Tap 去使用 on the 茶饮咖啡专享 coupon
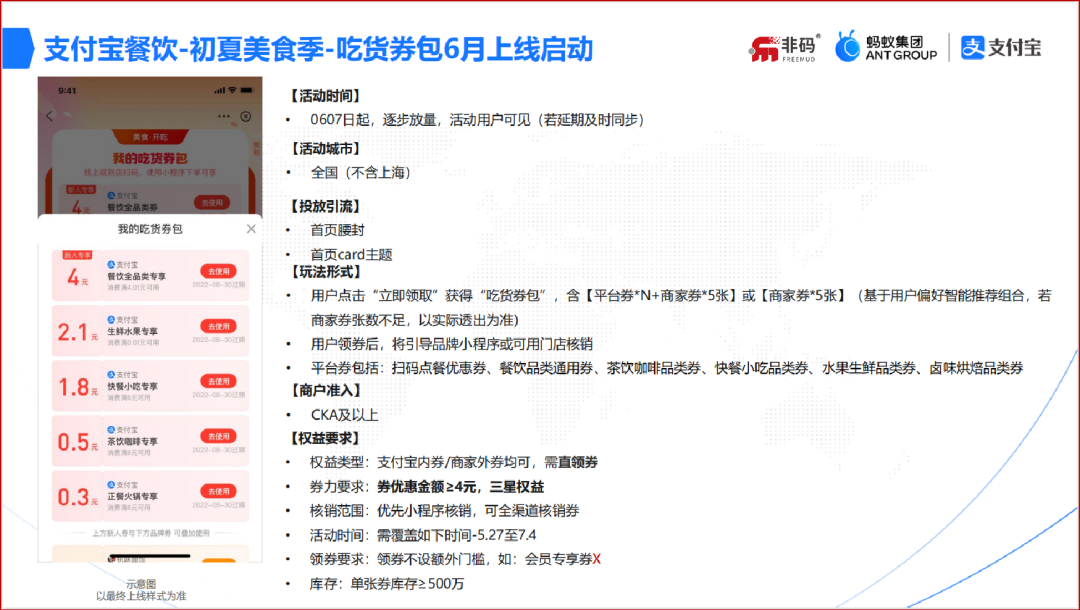This screenshot has width=1080, height=610. [218, 437]
